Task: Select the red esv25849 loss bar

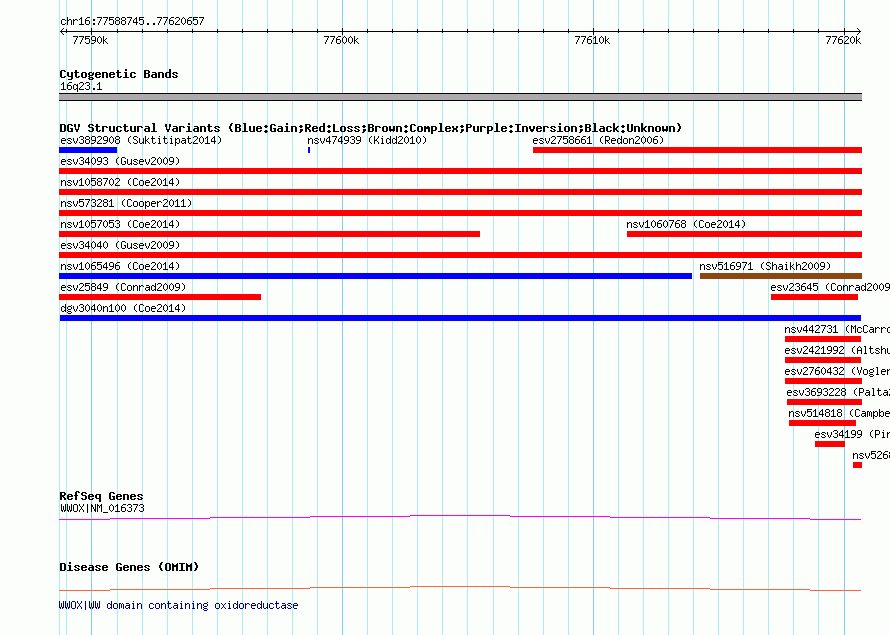Action: coord(160,297)
